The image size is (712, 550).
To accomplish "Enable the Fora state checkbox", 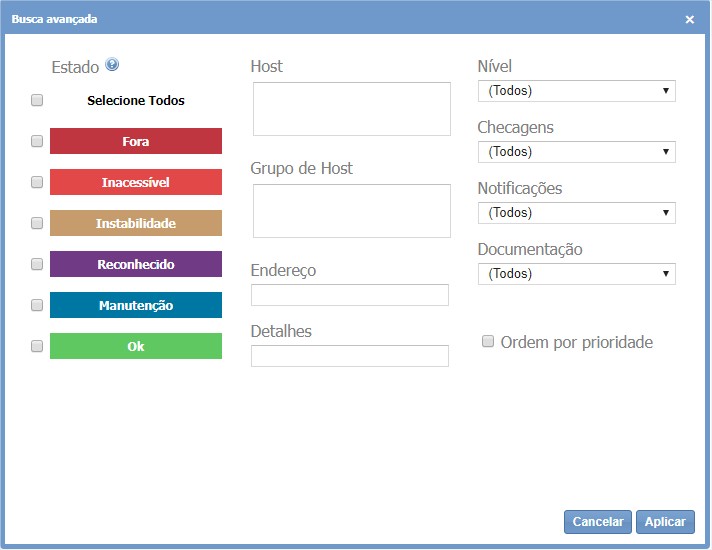I will tap(37, 141).
